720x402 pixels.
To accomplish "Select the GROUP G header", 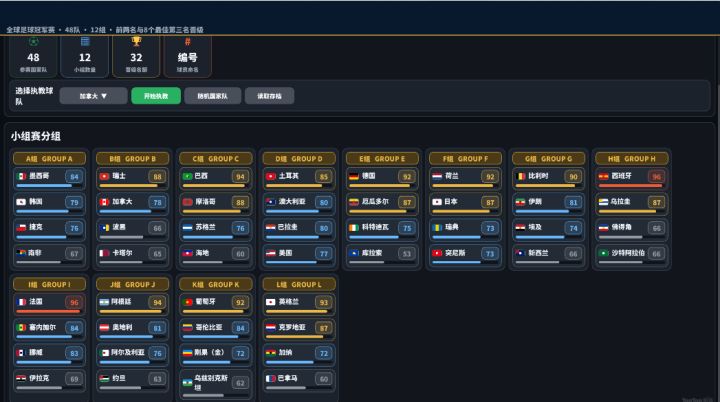I will [548, 159].
